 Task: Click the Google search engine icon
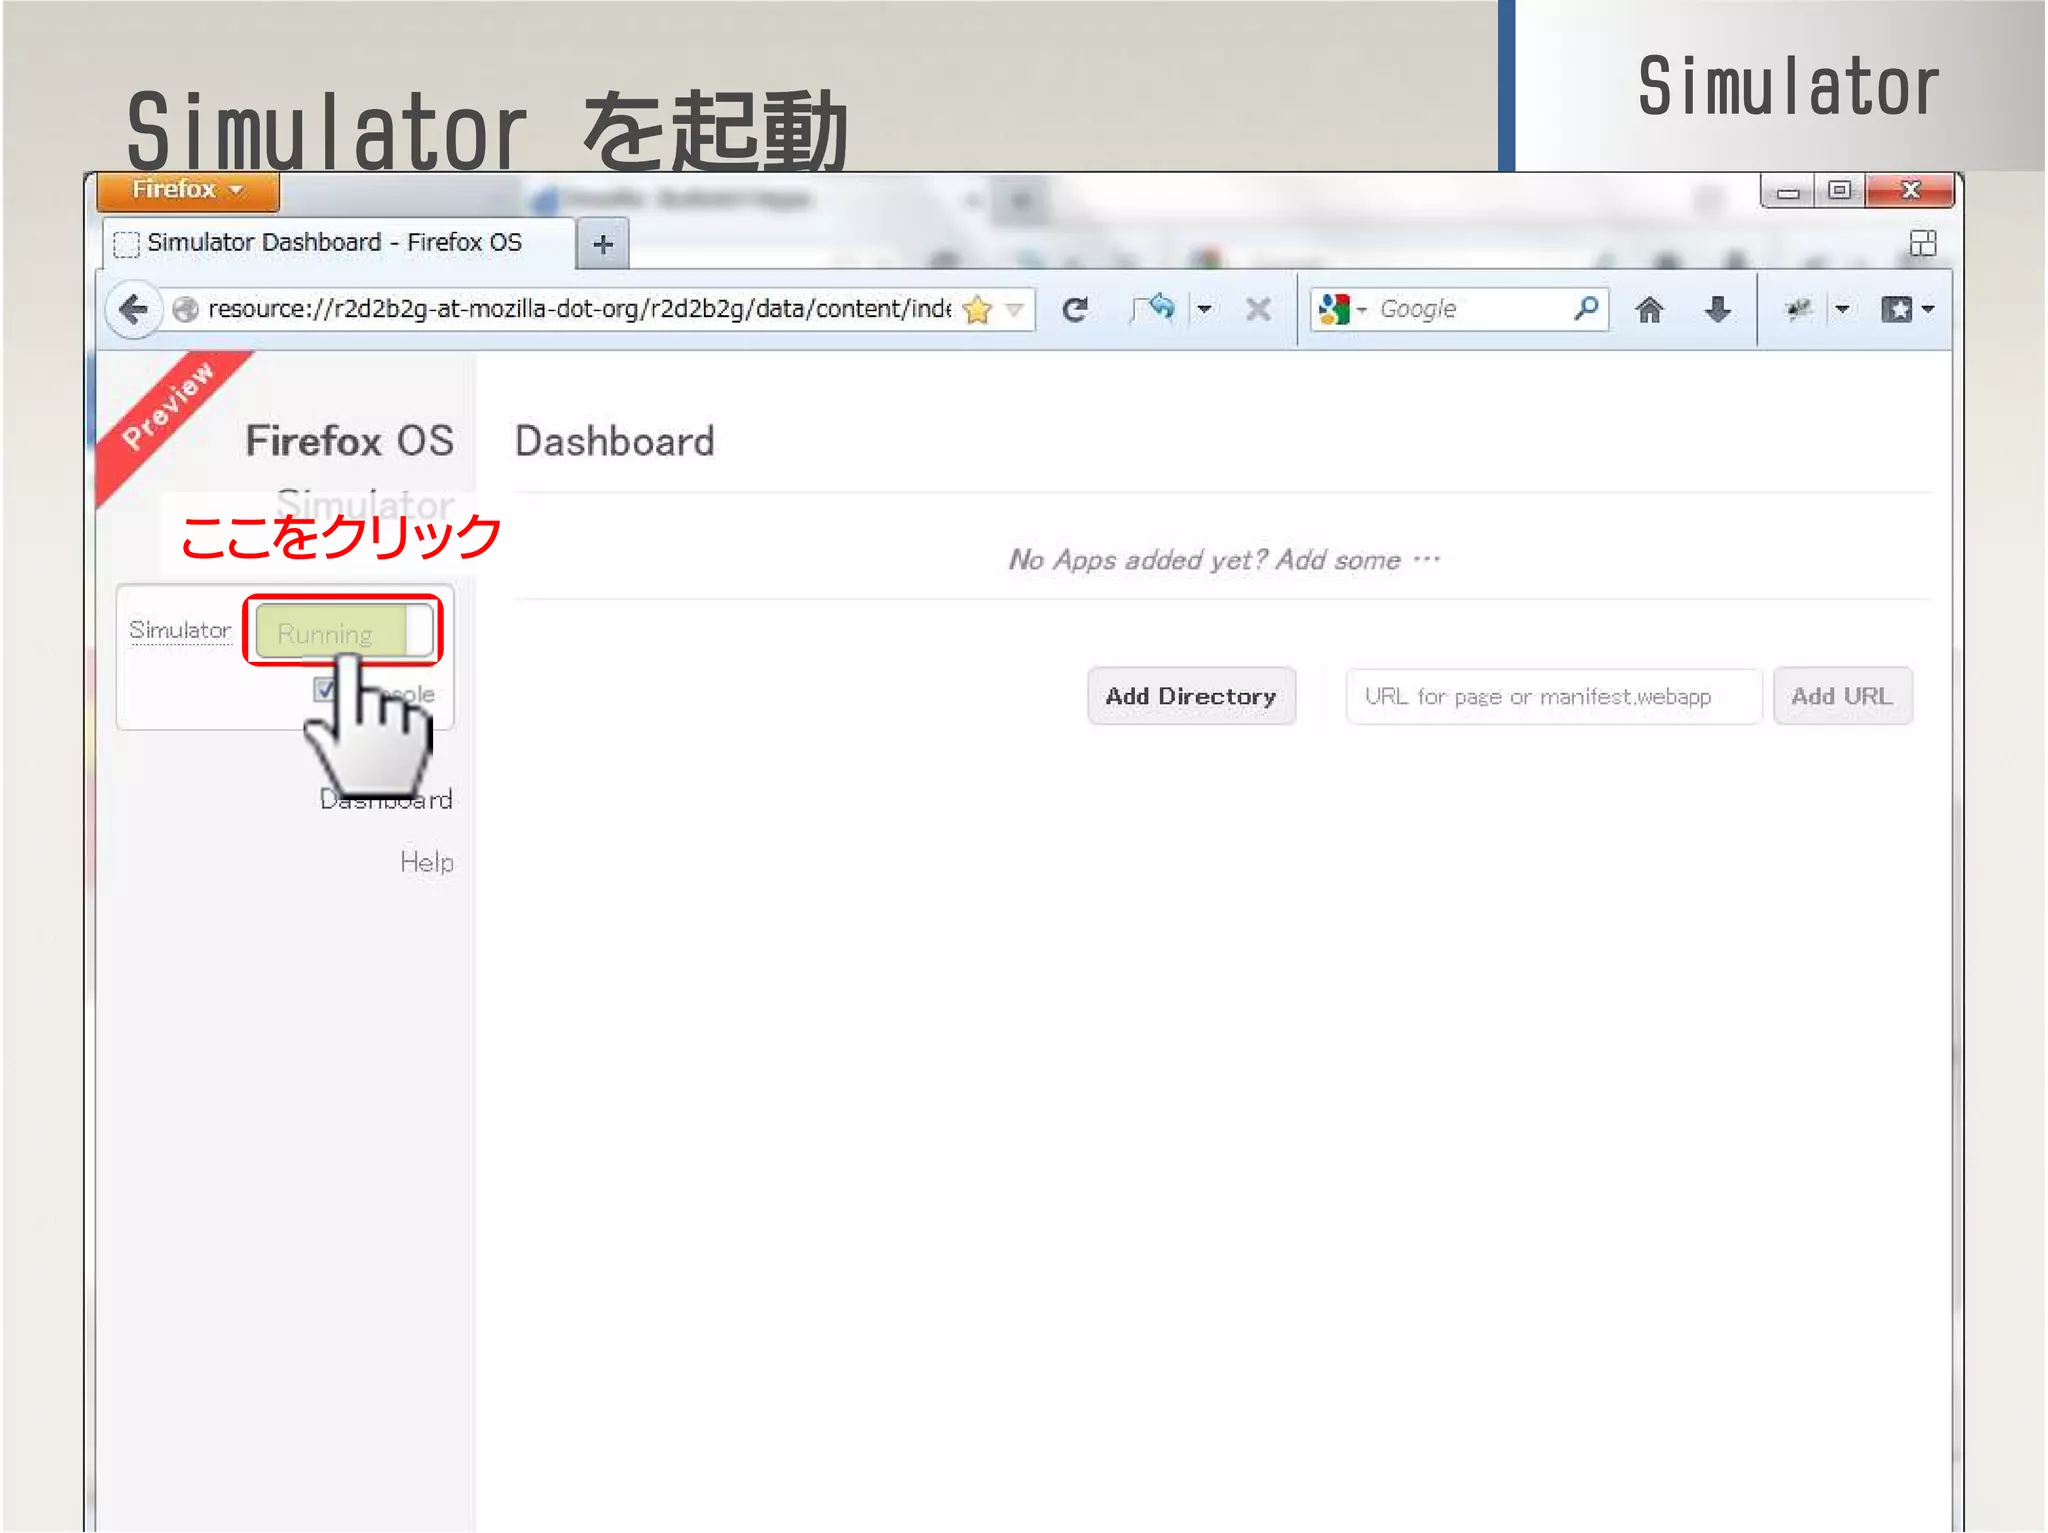1334,309
